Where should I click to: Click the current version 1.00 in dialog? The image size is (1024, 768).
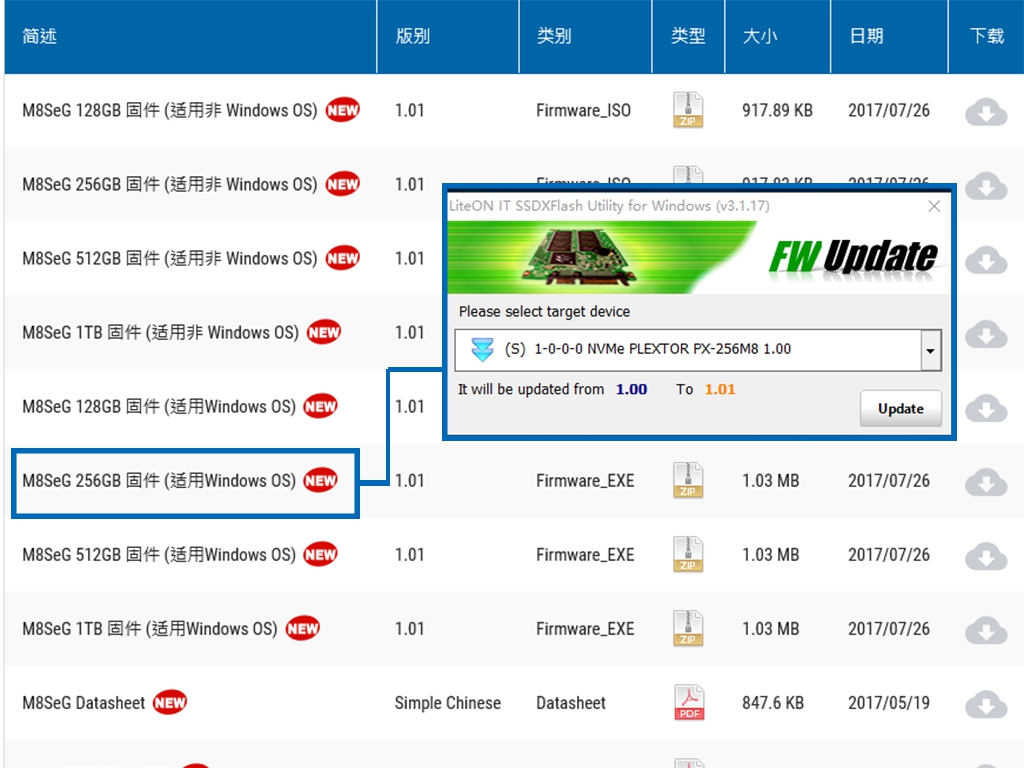pyautogui.click(x=631, y=390)
